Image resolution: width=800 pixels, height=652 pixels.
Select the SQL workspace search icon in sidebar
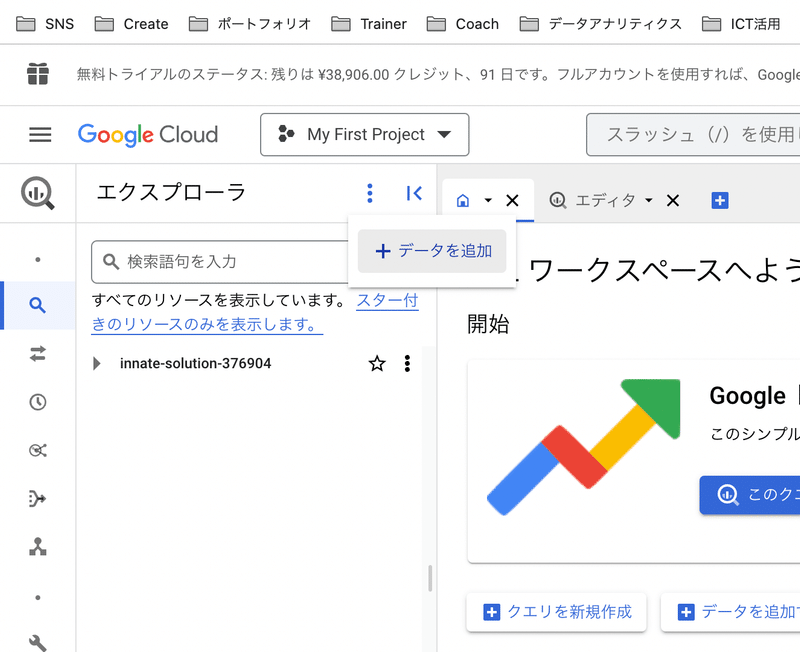coord(38,306)
